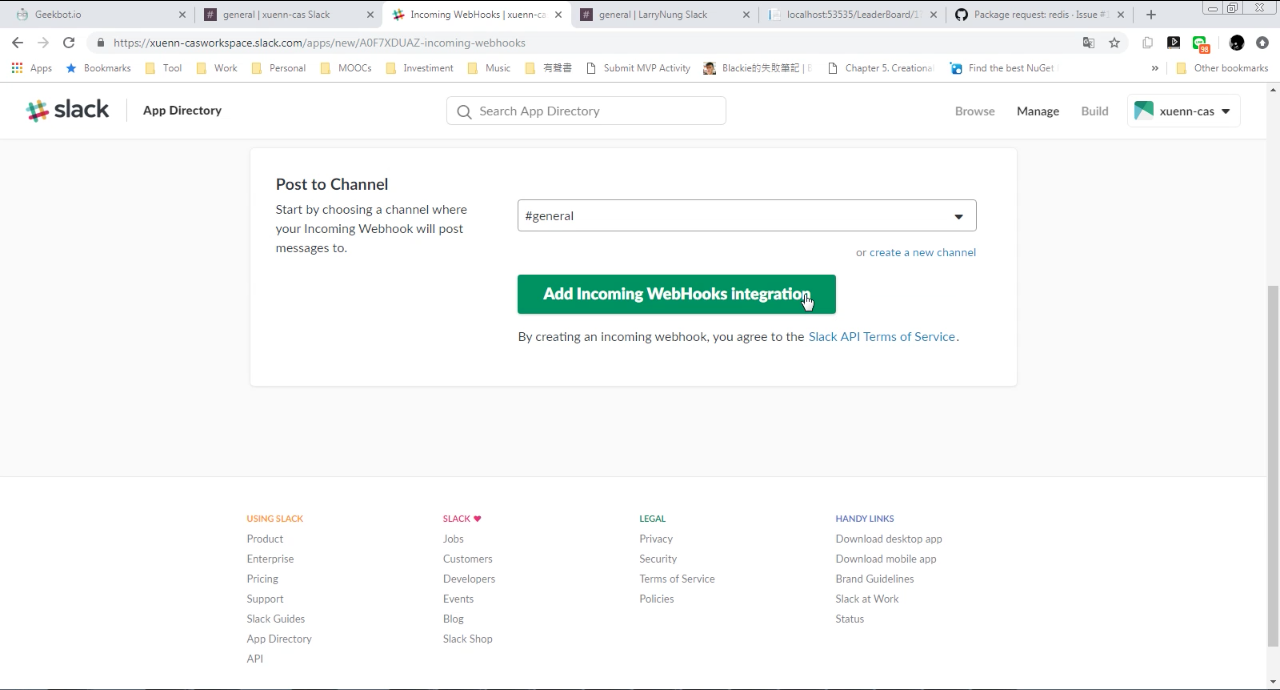
Task: Open the Jobs footer link
Action: [453, 539]
